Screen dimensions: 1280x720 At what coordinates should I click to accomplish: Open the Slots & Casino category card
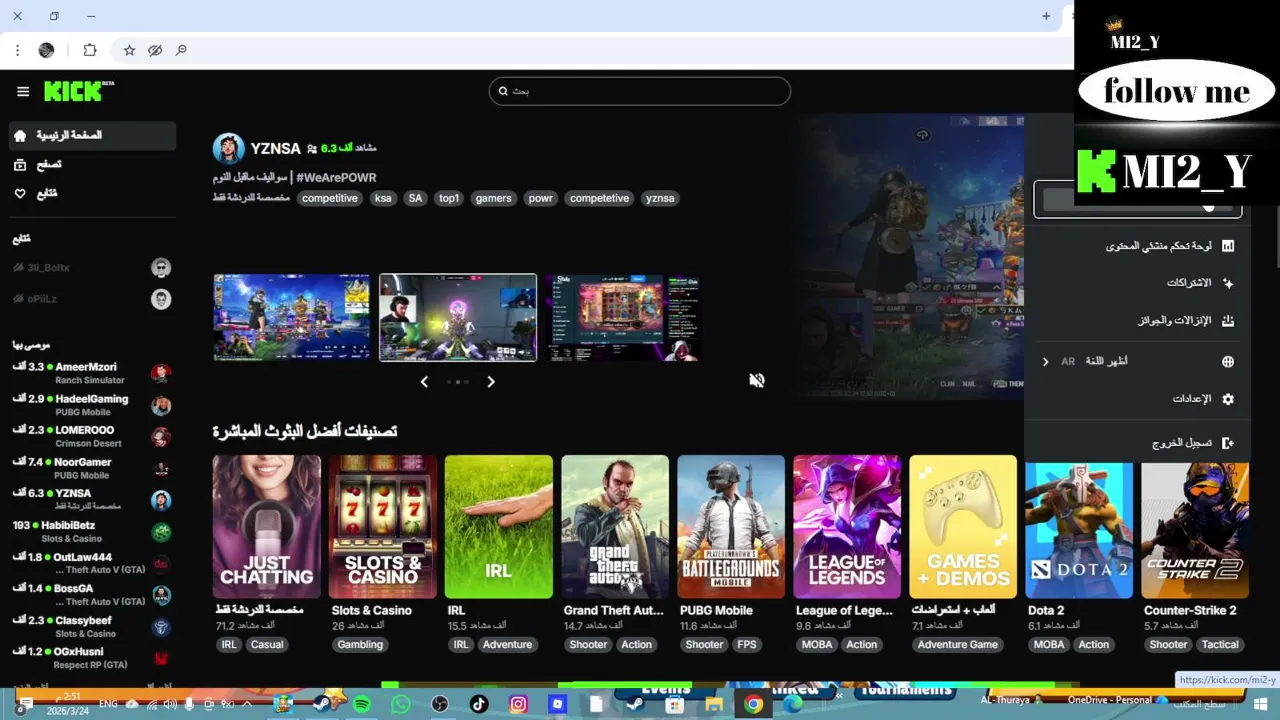click(383, 527)
